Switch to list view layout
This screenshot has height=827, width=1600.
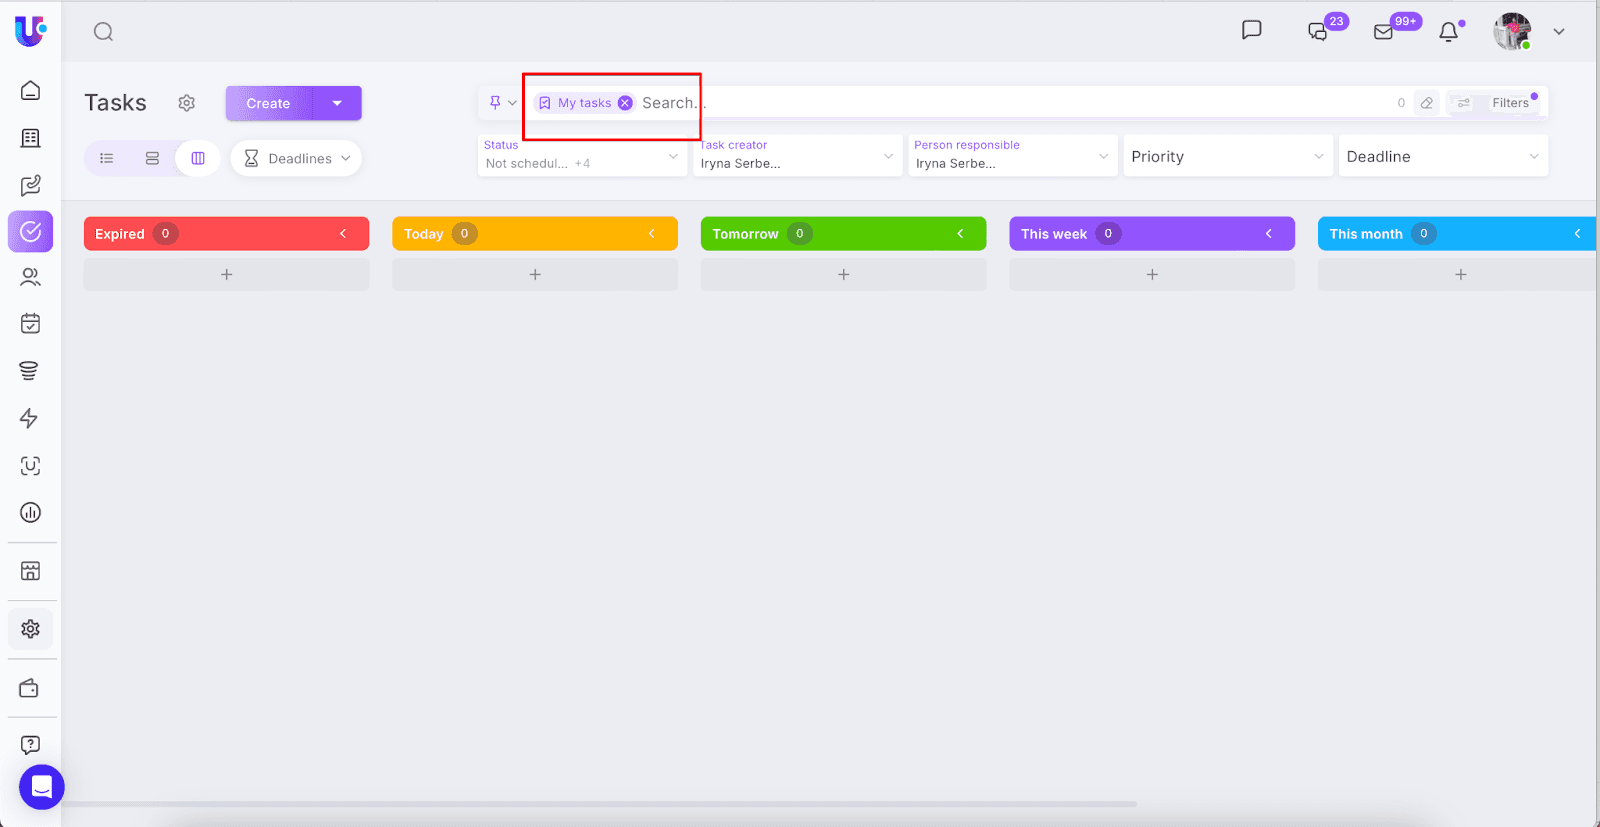pos(107,158)
